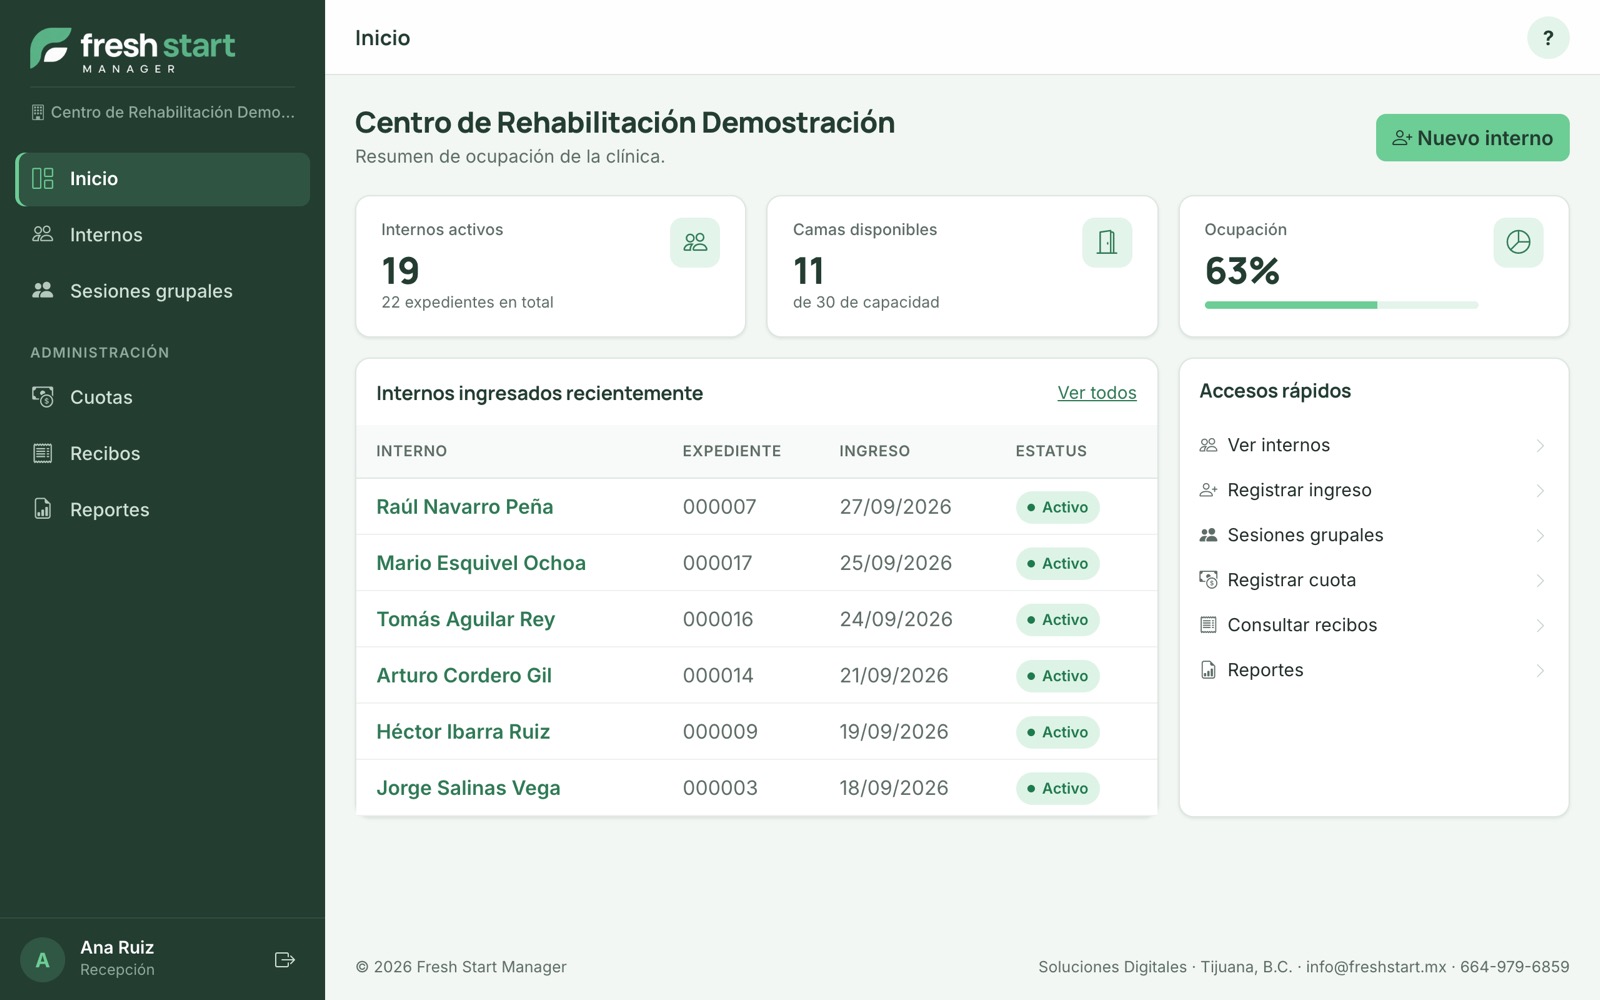The width and height of the screenshot is (1600, 1000).
Task: Click the Recibos list icon in sidebar
Action: (43, 453)
